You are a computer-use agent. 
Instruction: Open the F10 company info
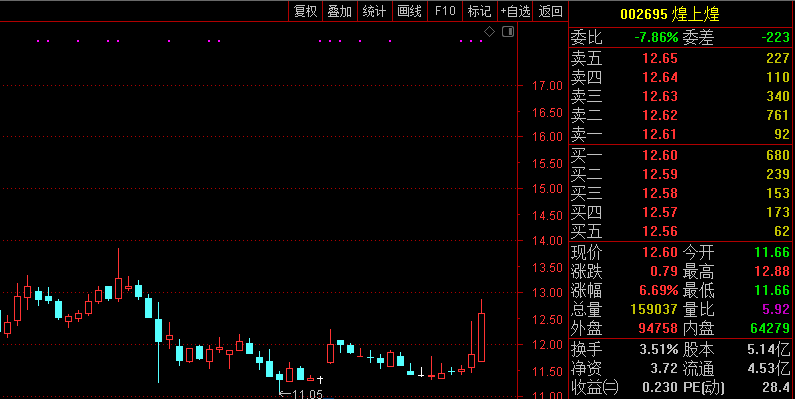tap(445, 11)
